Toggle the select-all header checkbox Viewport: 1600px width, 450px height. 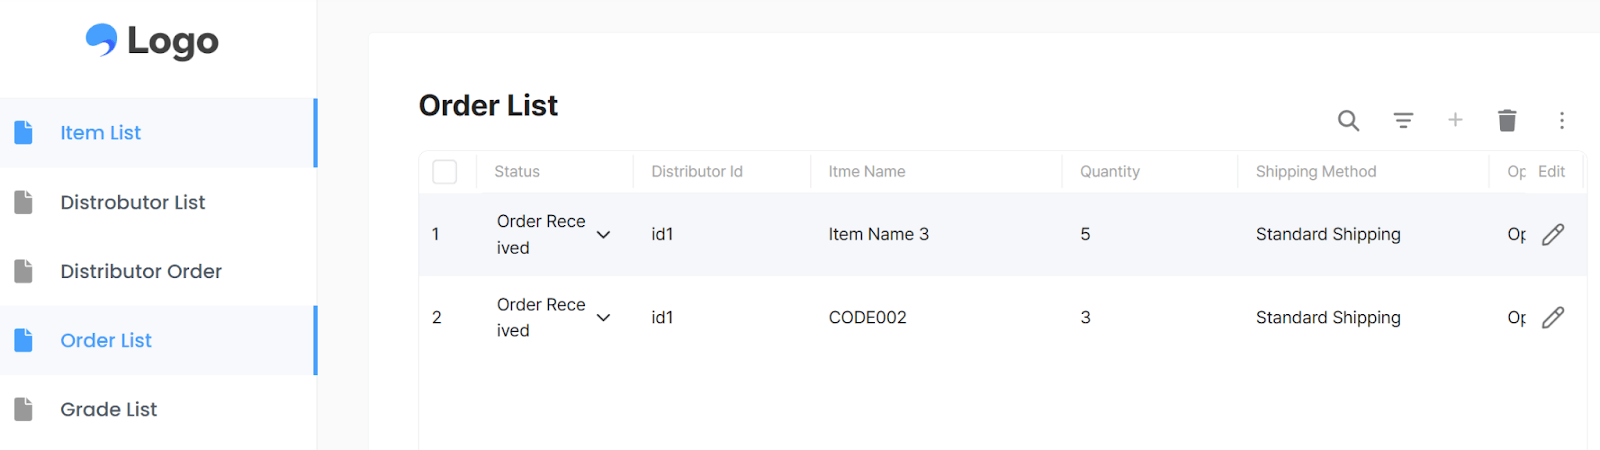point(445,172)
